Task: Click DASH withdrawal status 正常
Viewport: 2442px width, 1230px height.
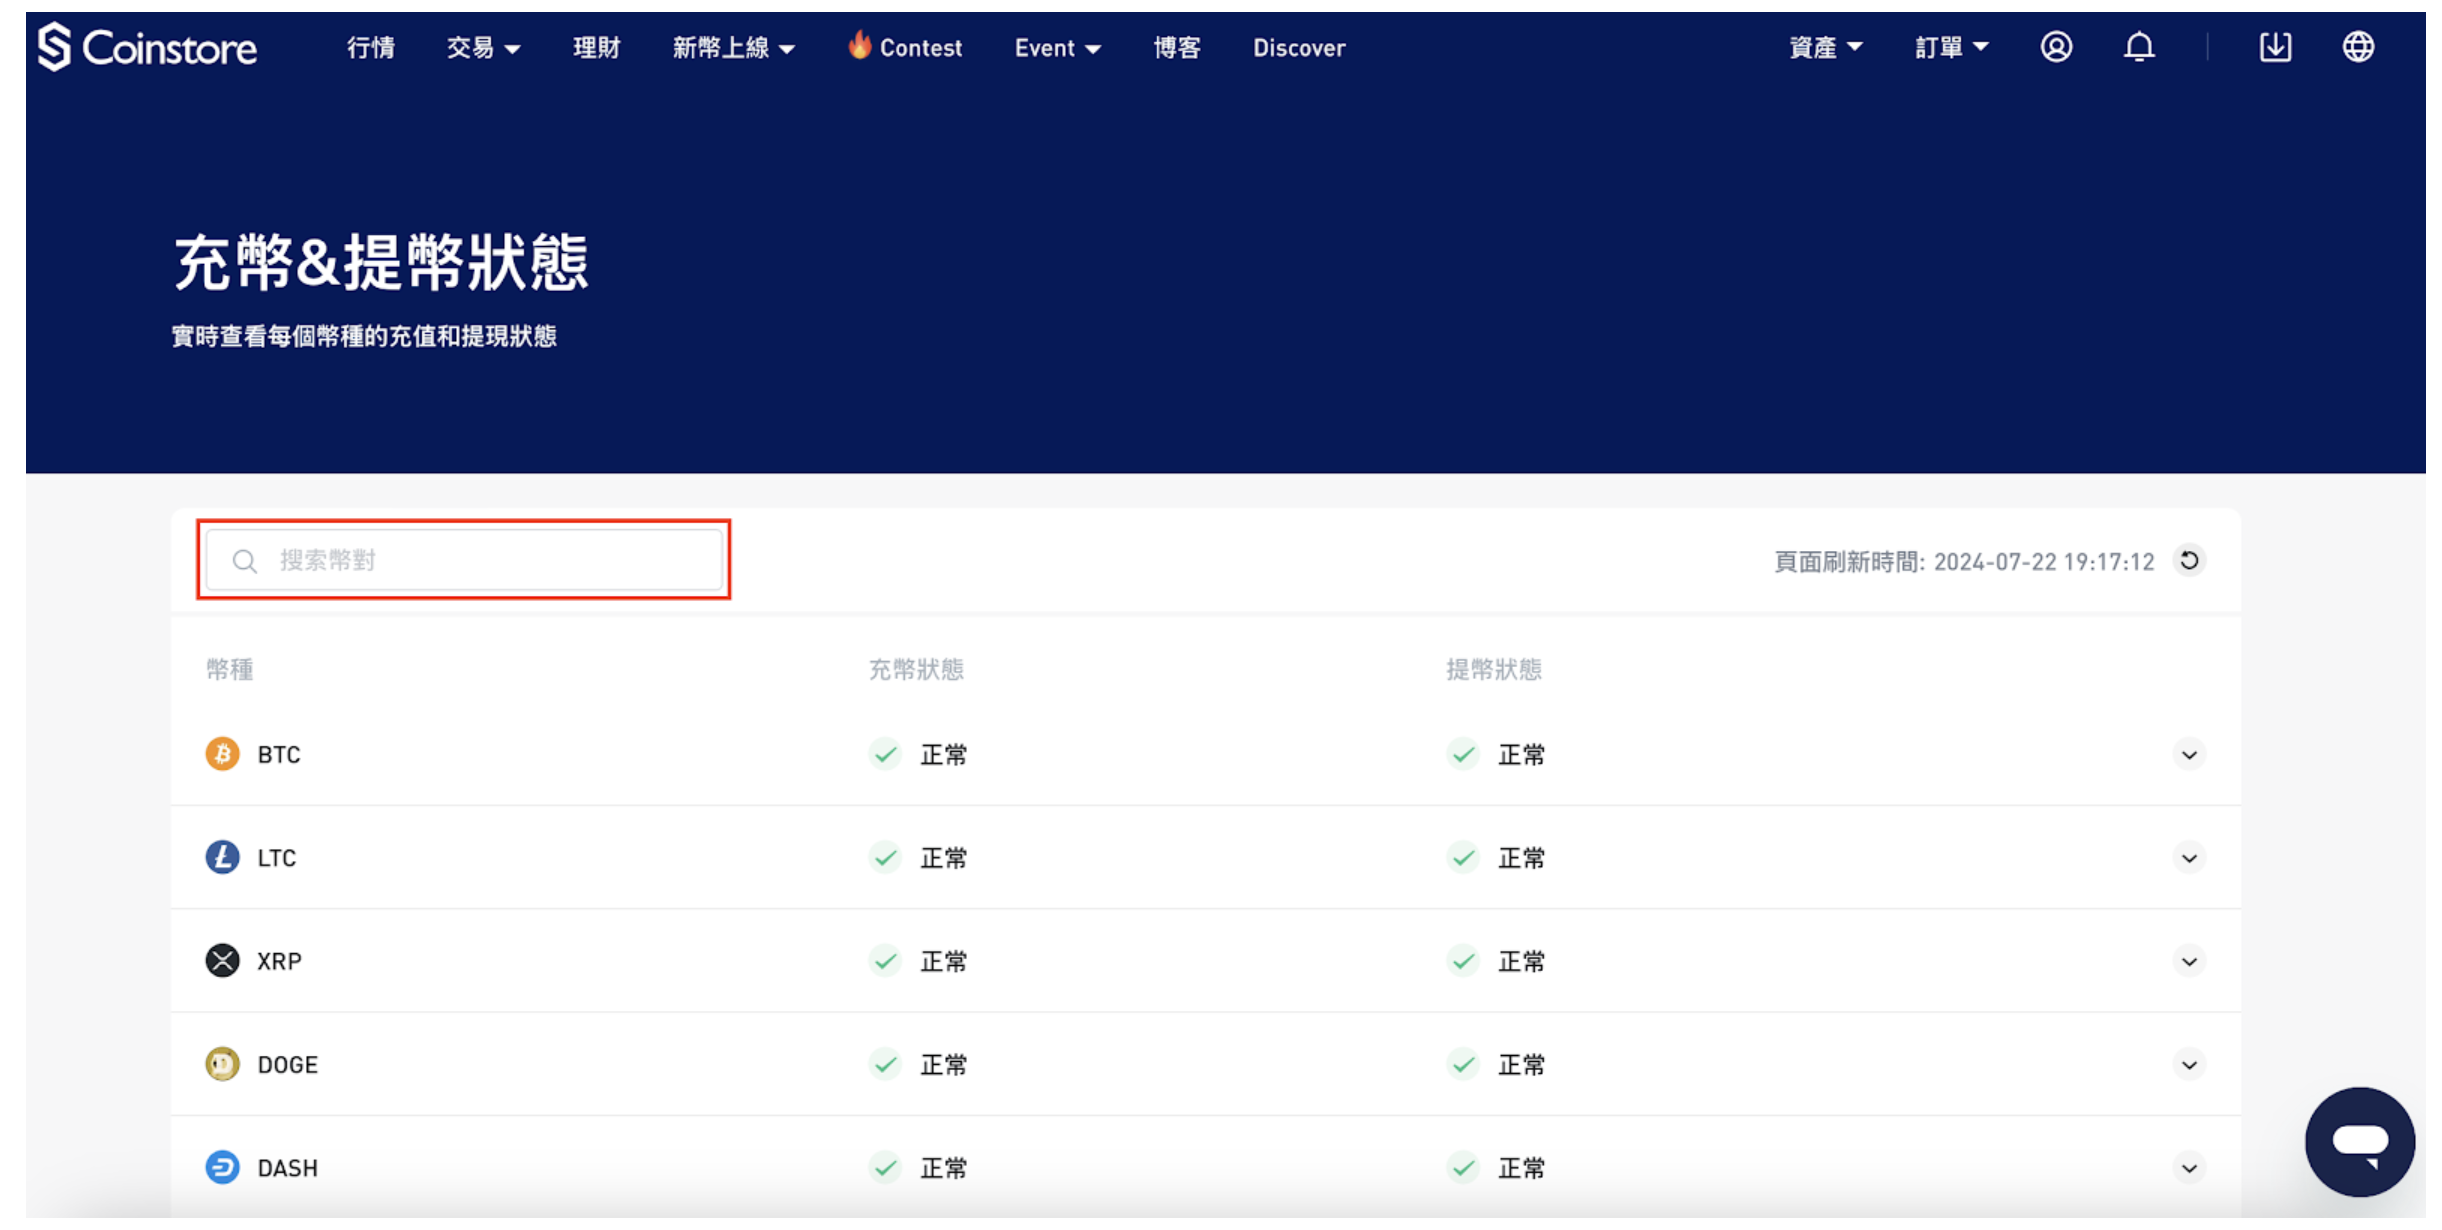Action: coord(1521,1168)
